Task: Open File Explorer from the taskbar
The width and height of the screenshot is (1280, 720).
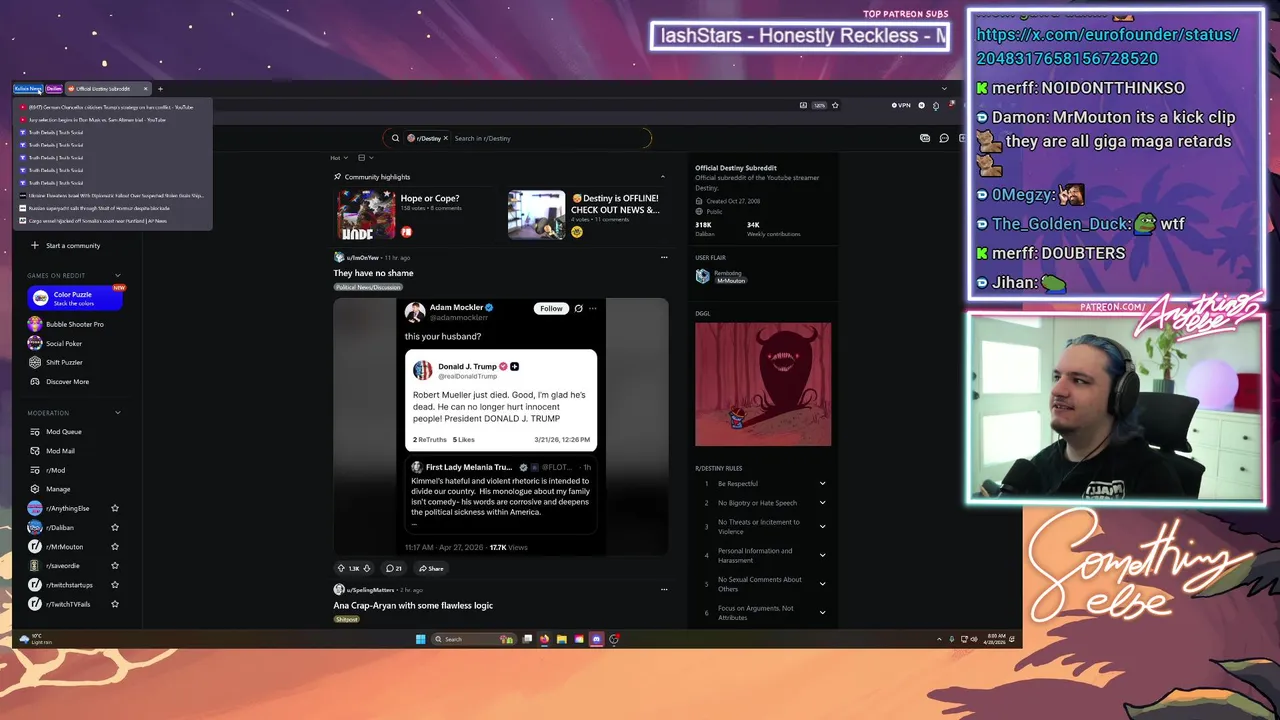Action: click(x=562, y=639)
